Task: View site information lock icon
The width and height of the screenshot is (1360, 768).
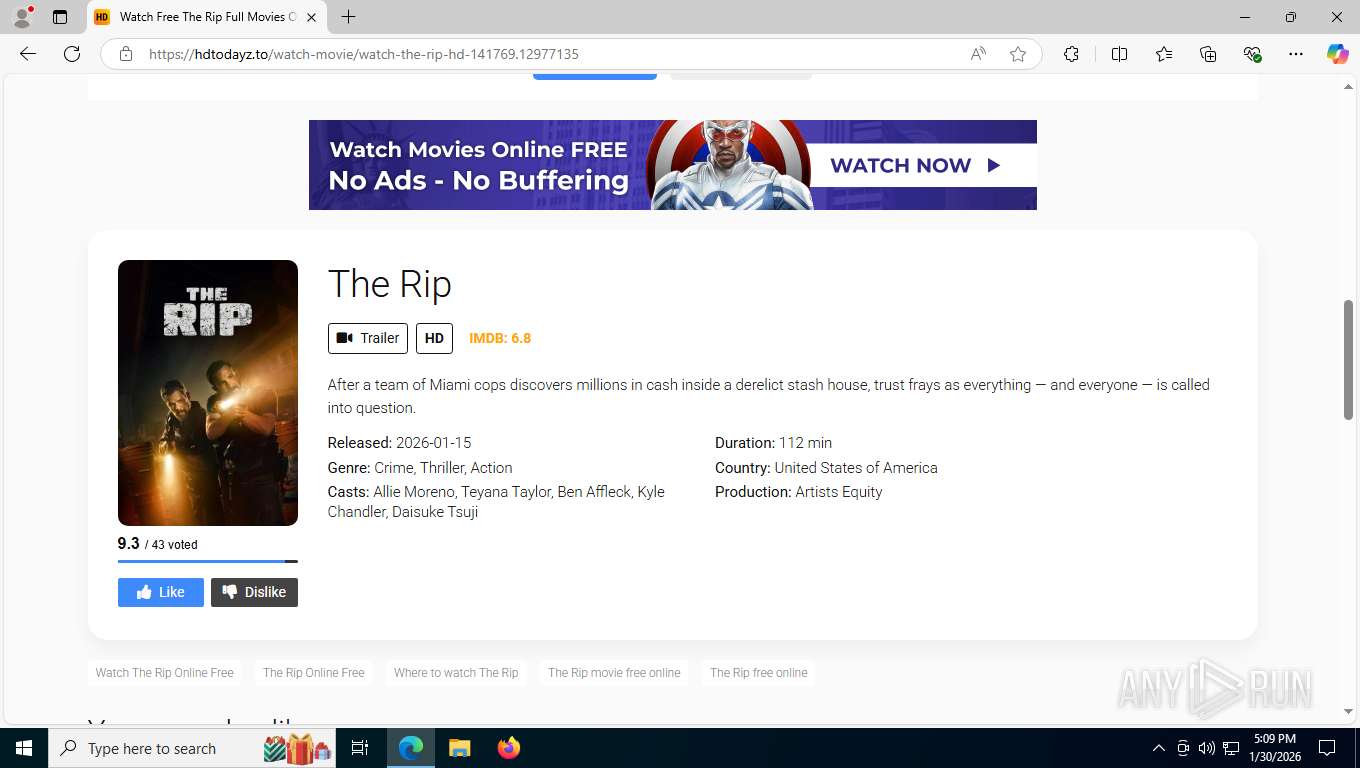Action: coord(126,54)
